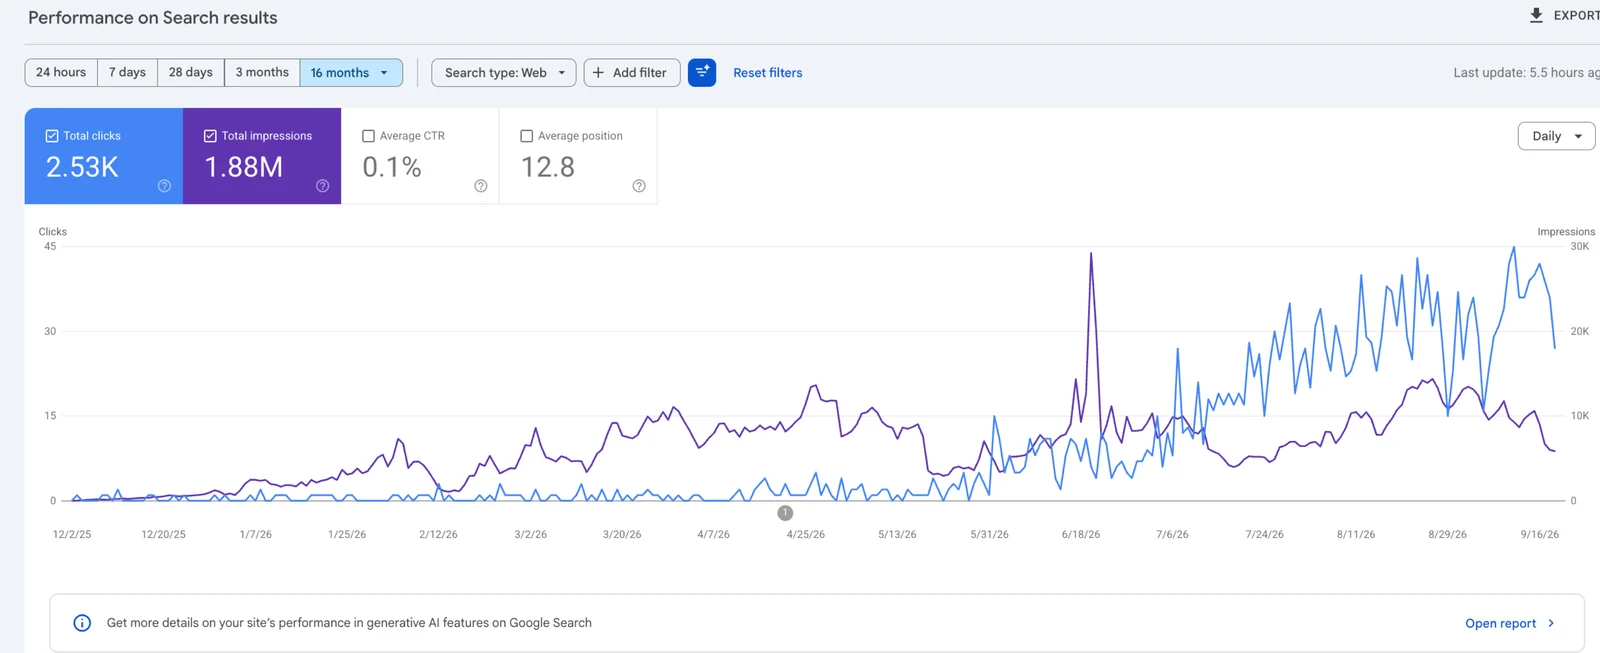The height and width of the screenshot is (653, 1600).
Task: Open help icon on Total impressions card
Action: 322,186
